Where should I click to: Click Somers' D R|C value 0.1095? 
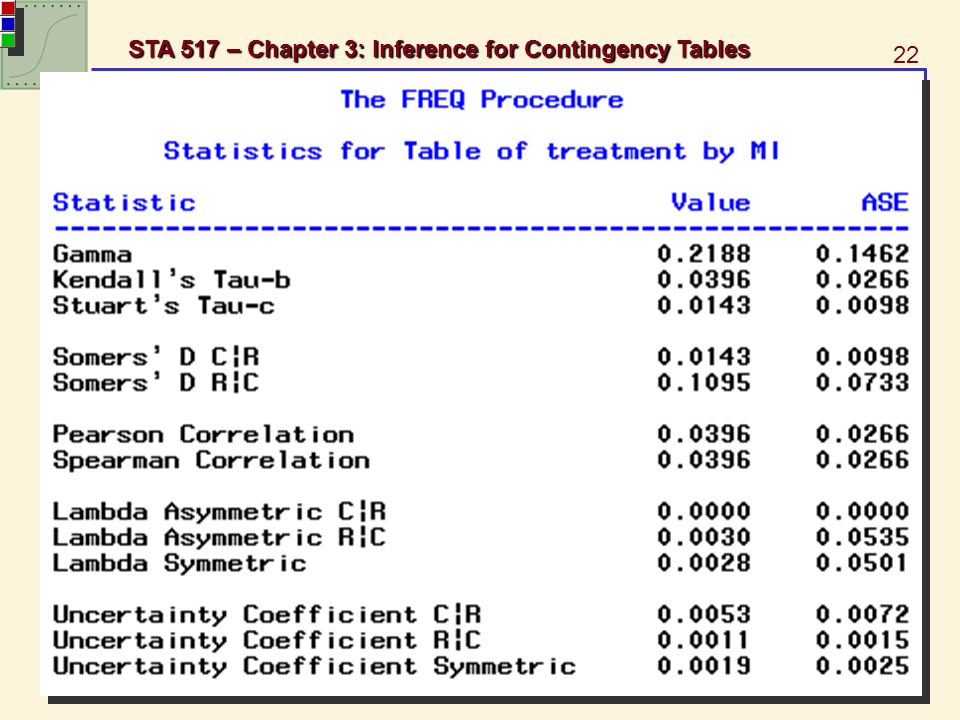(x=704, y=383)
